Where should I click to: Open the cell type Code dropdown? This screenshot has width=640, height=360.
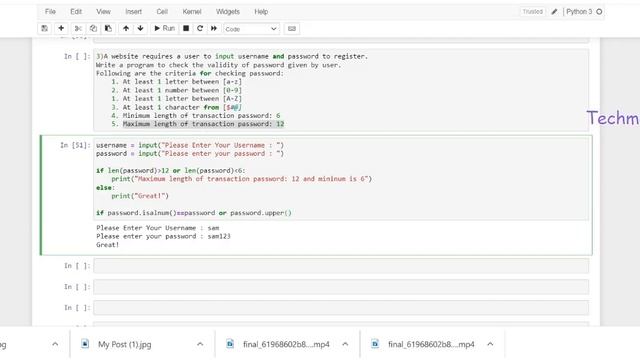[x=251, y=29]
